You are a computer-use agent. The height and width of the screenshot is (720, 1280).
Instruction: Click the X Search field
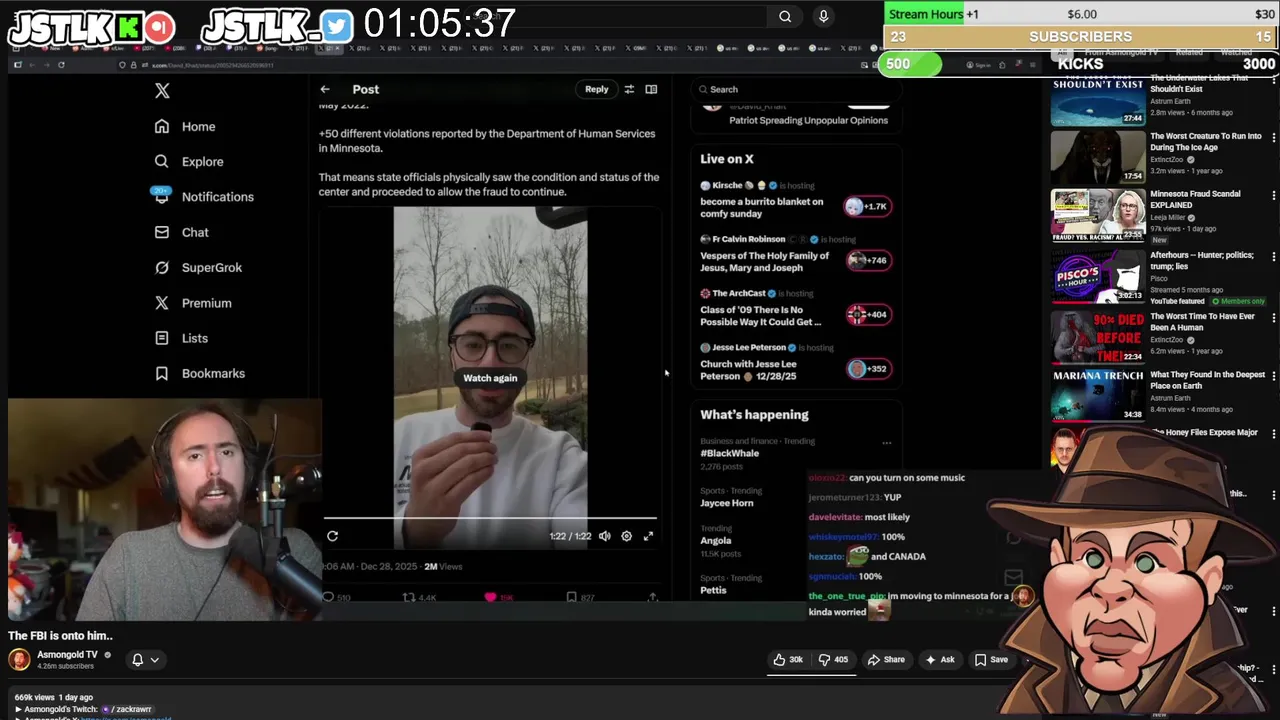(x=796, y=89)
